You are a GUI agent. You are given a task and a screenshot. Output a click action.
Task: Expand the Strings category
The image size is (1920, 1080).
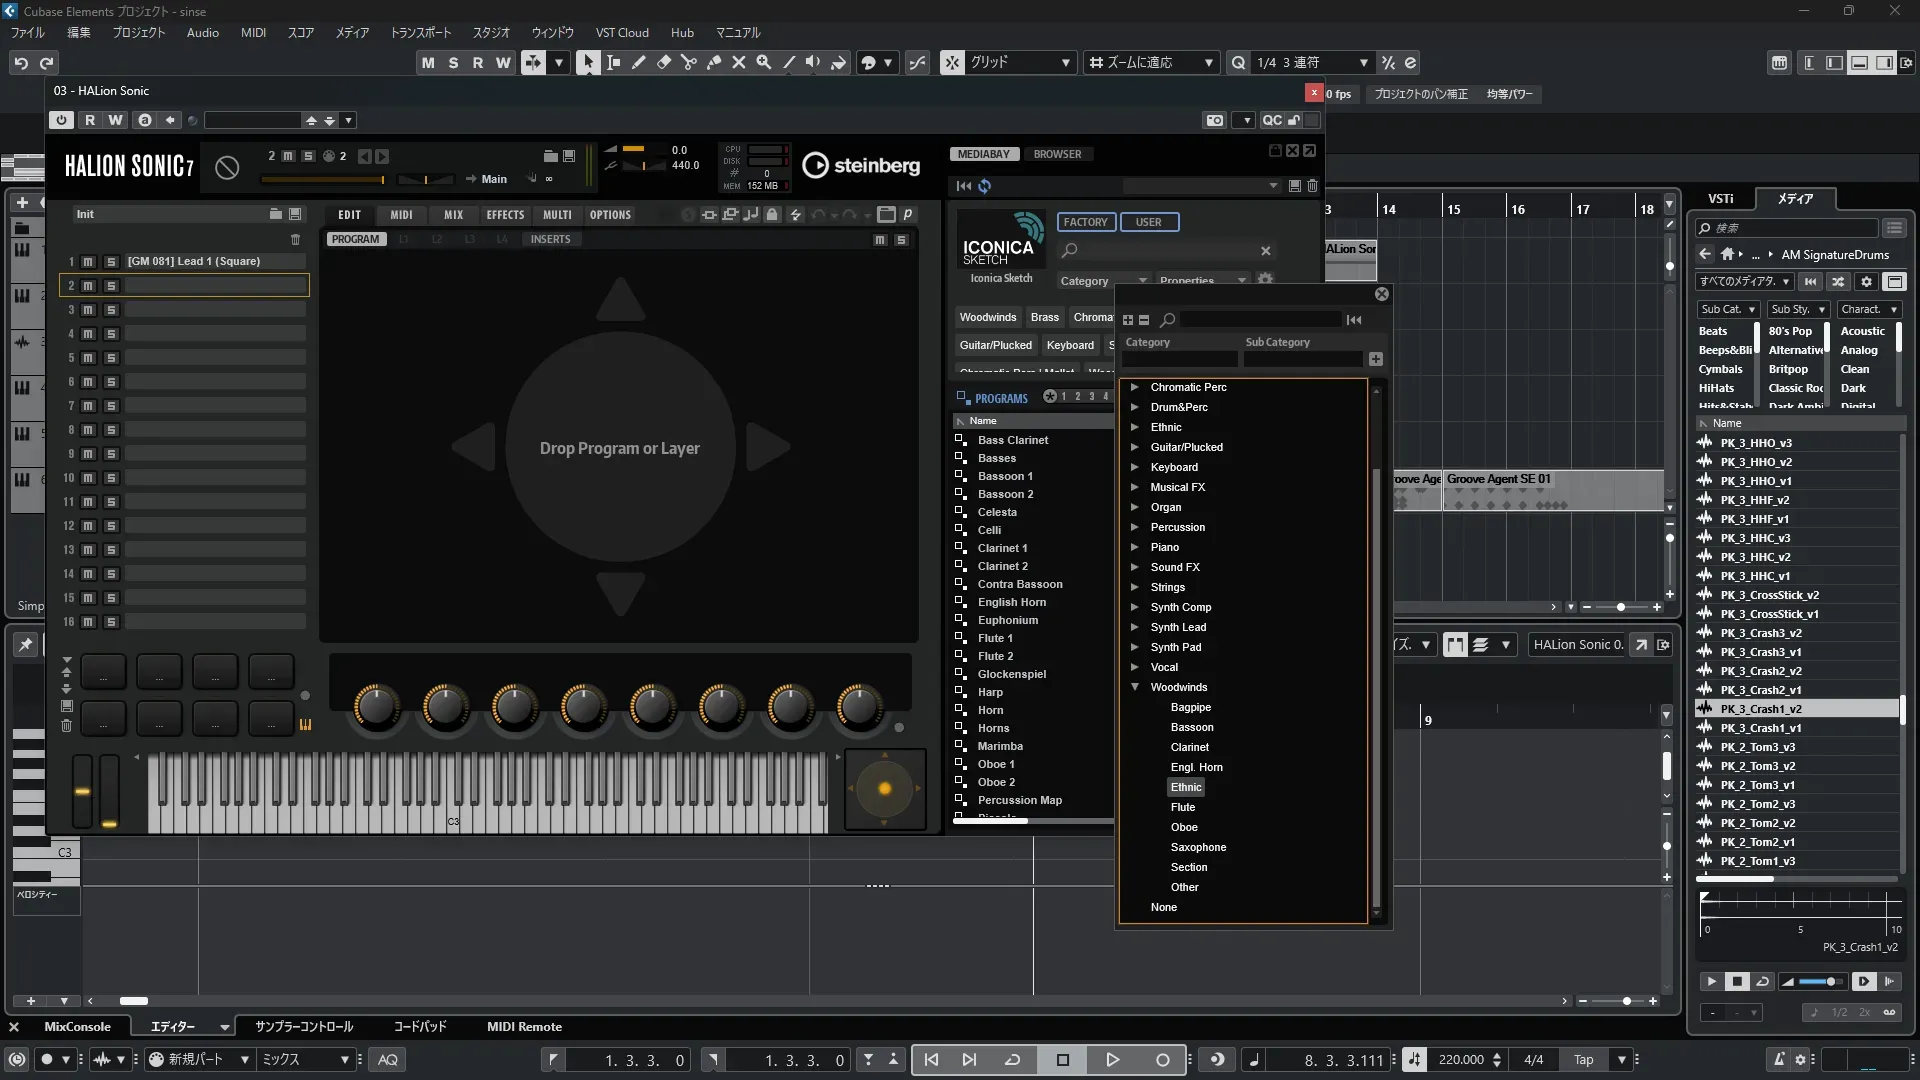(x=1135, y=587)
